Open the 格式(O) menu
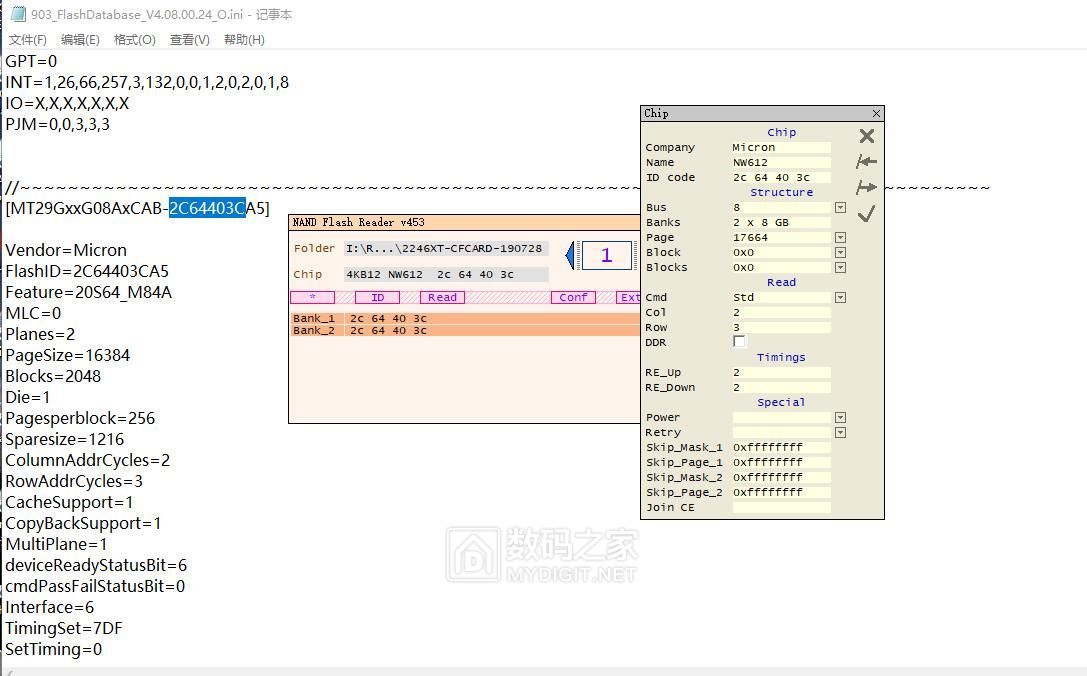 (x=134, y=40)
